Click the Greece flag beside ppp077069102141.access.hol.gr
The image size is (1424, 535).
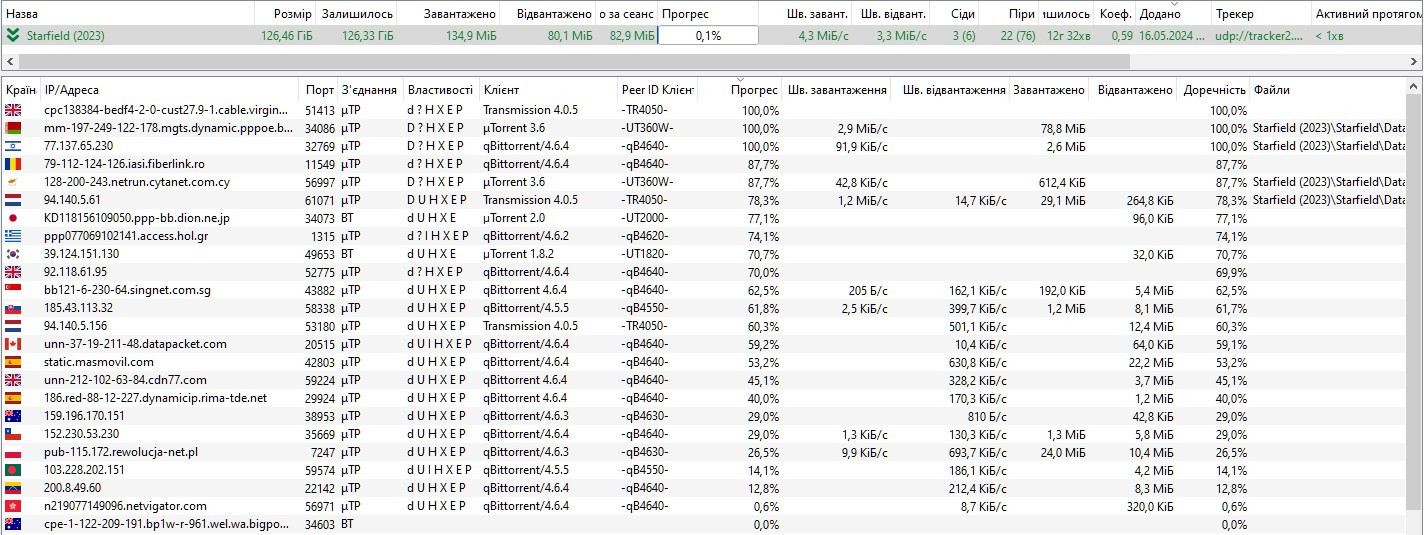(x=13, y=236)
